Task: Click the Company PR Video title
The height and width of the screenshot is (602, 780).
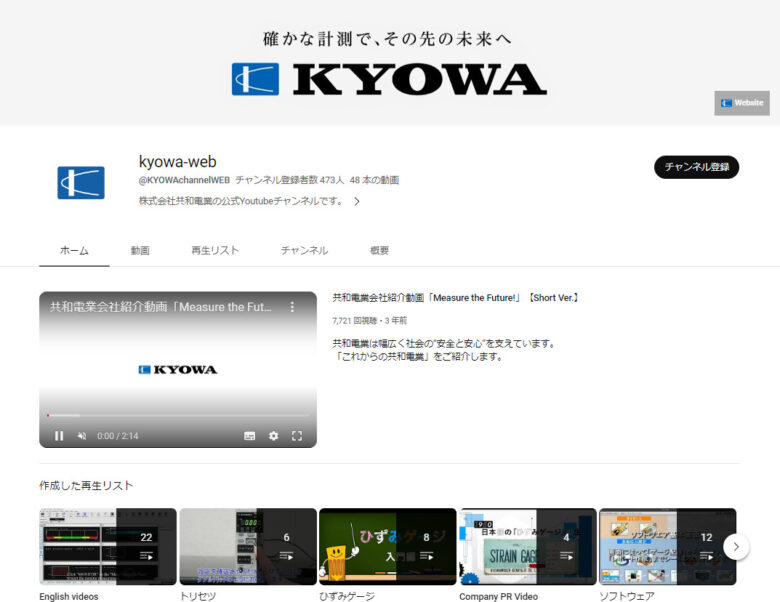Action: click(498, 596)
